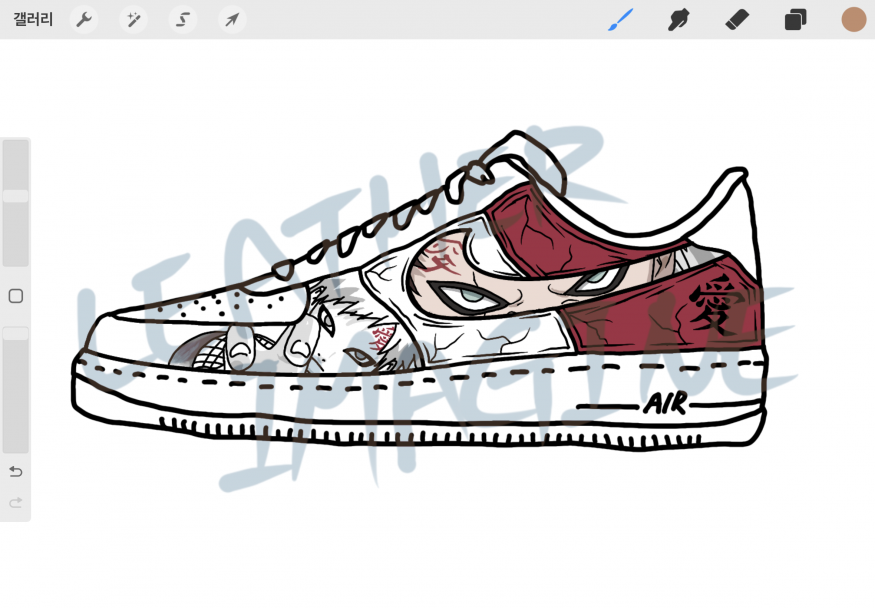The image size is (875, 608).
Task: Activate the Selection tool
Action: [182, 20]
